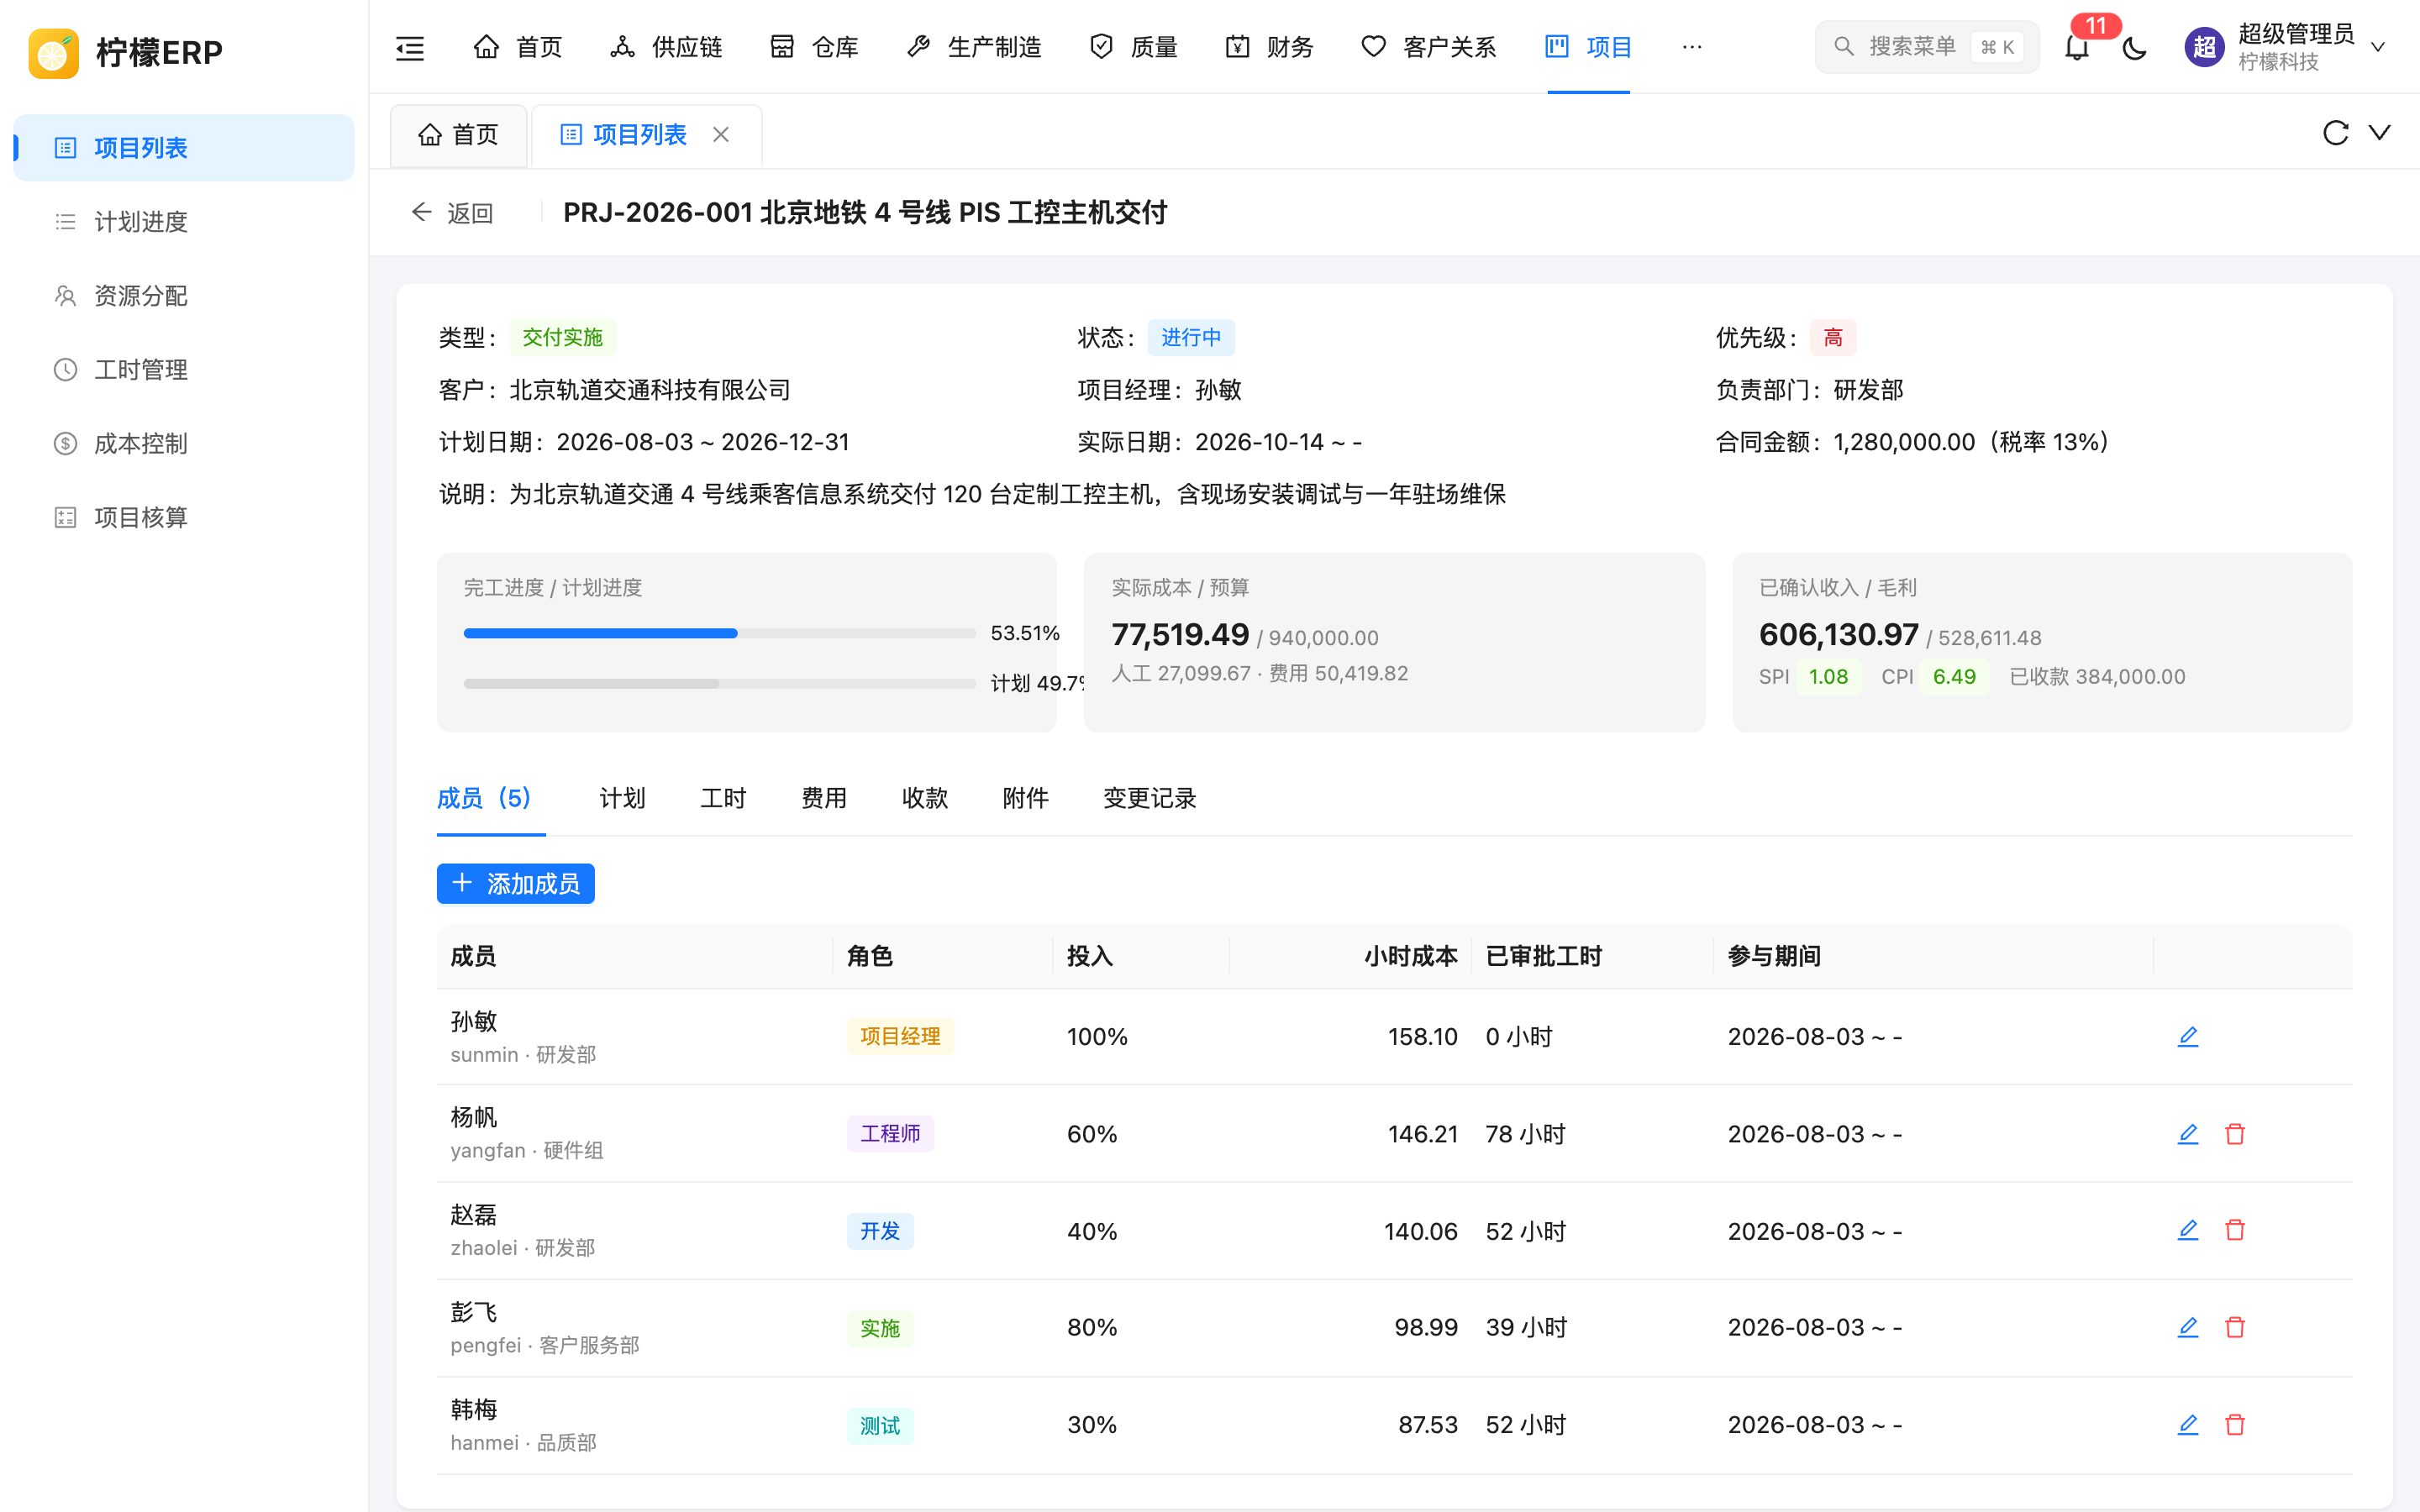The height and width of the screenshot is (1512, 2420).
Task: Delete member 杨帆 trash icon
Action: coord(2235,1133)
